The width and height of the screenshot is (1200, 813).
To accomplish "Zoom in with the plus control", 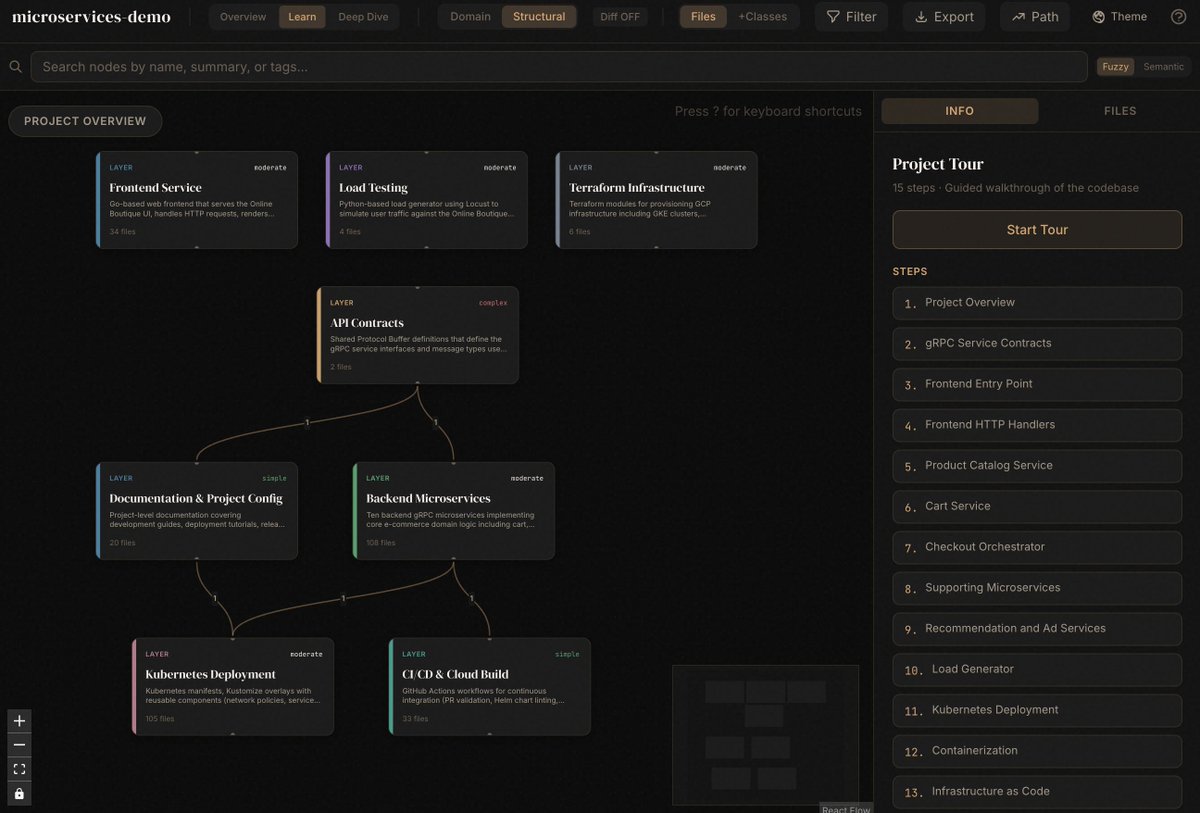I will click(x=19, y=721).
